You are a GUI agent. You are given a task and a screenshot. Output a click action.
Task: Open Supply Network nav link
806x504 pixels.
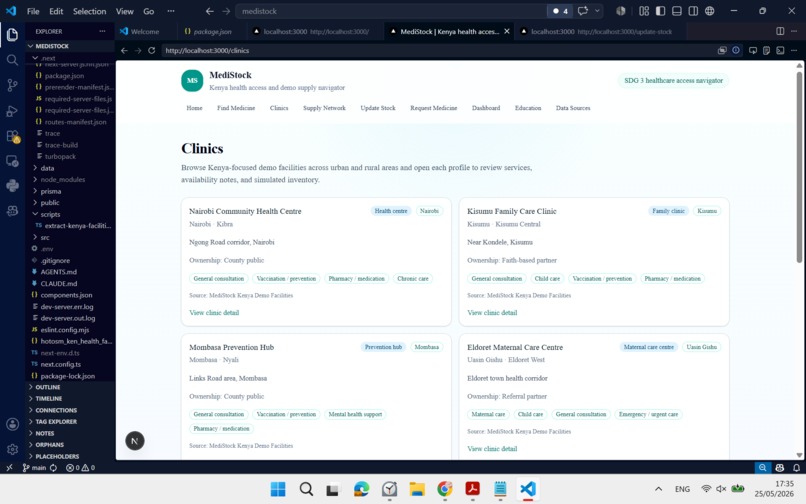[324, 108]
